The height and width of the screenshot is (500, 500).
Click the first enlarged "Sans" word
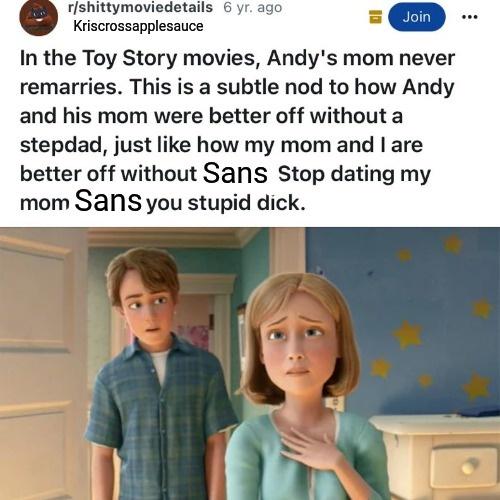[x=235, y=173]
